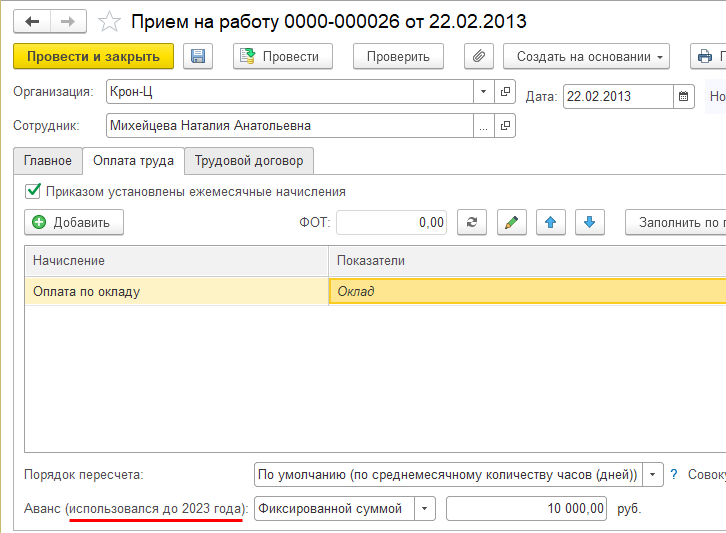
Task: Click the back navigation arrow
Action: point(33,21)
